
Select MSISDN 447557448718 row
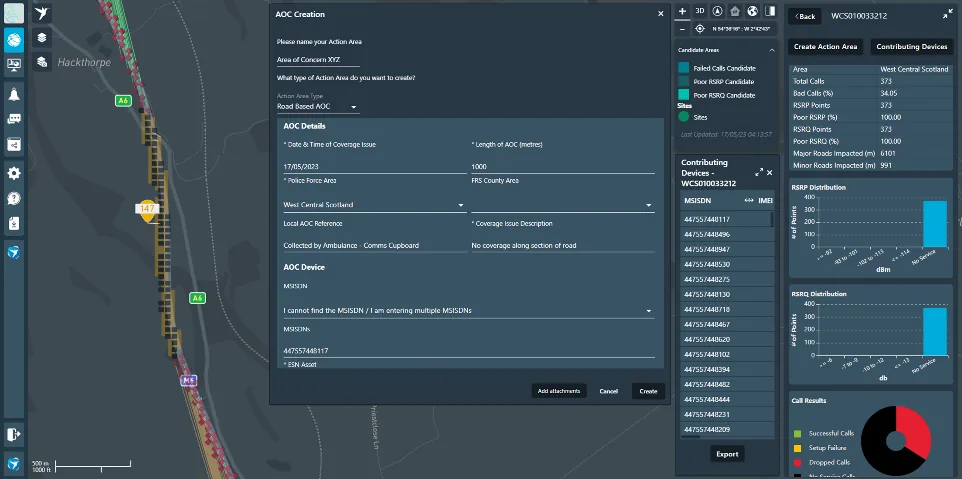pyautogui.click(x=726, y=309)
